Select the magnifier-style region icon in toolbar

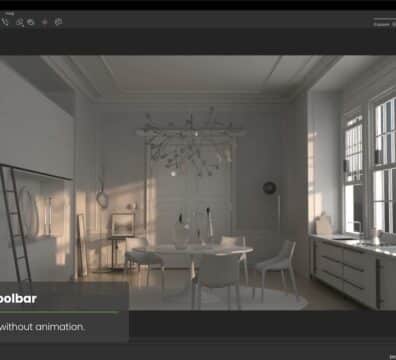(x=20, y=22)
